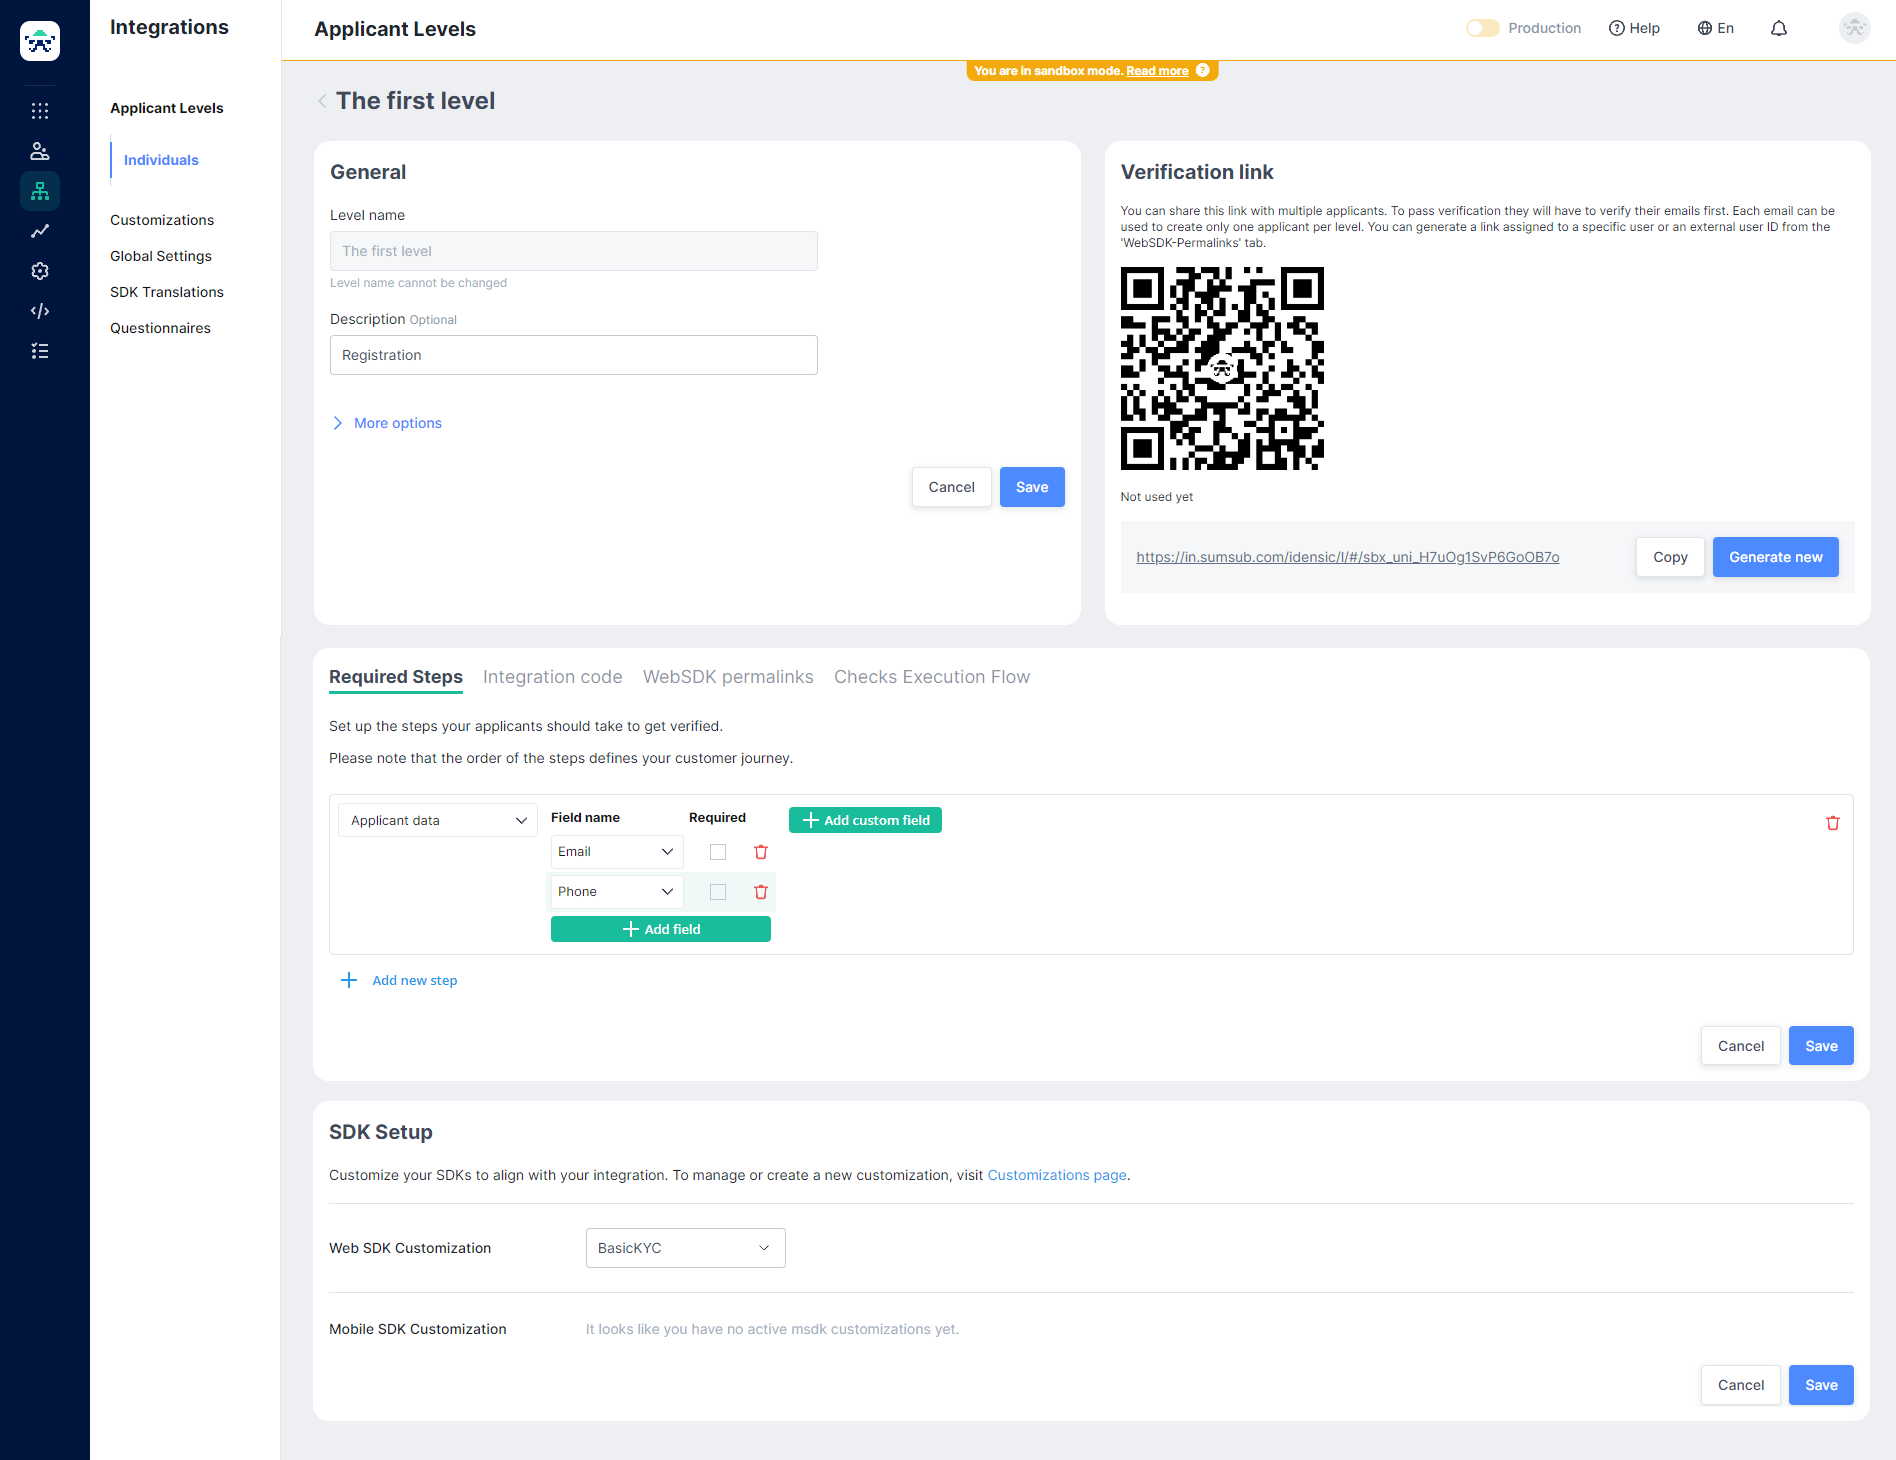Image resolution: width=1896 pixels, height=1460 pixels.
Task: Open the Dev Space code icon
Action: tap(40, 311)
